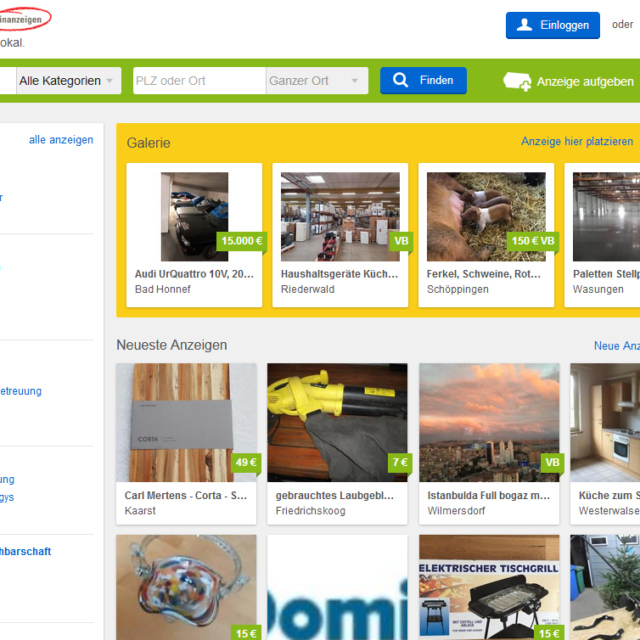640x640 pixels.
Task: Click the 'gebrauchtes Laubgebl...' title
Action: (x=335, y=496)
